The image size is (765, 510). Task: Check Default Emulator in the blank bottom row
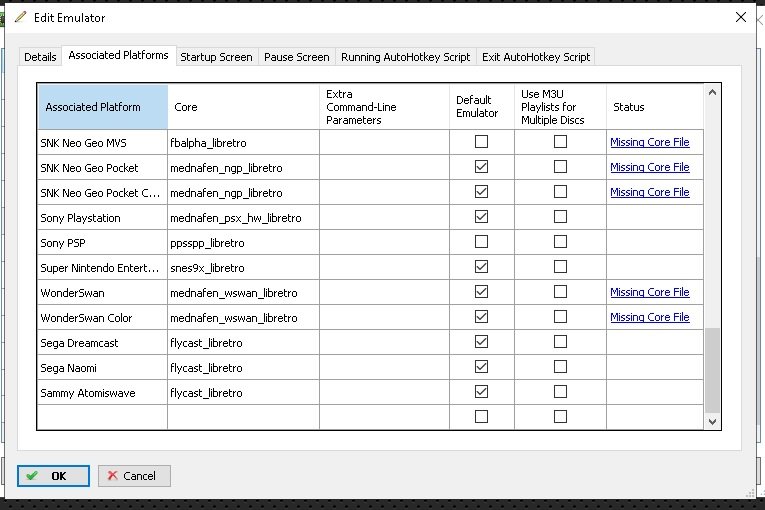click(481, 416)
